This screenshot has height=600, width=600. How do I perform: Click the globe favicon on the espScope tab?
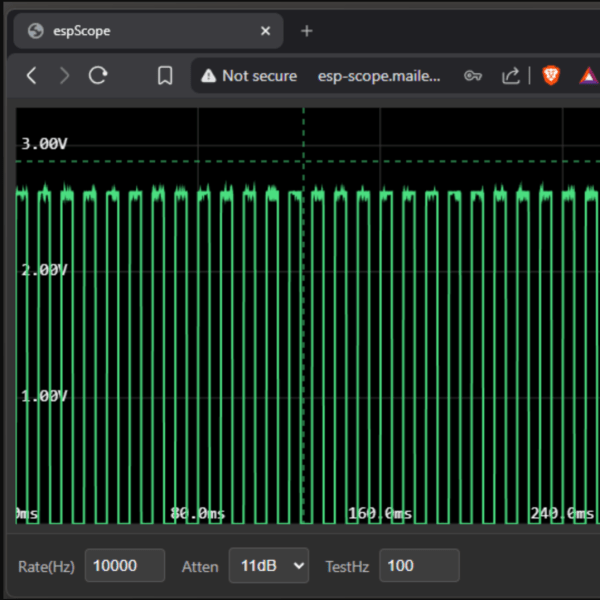coord(37,31)
